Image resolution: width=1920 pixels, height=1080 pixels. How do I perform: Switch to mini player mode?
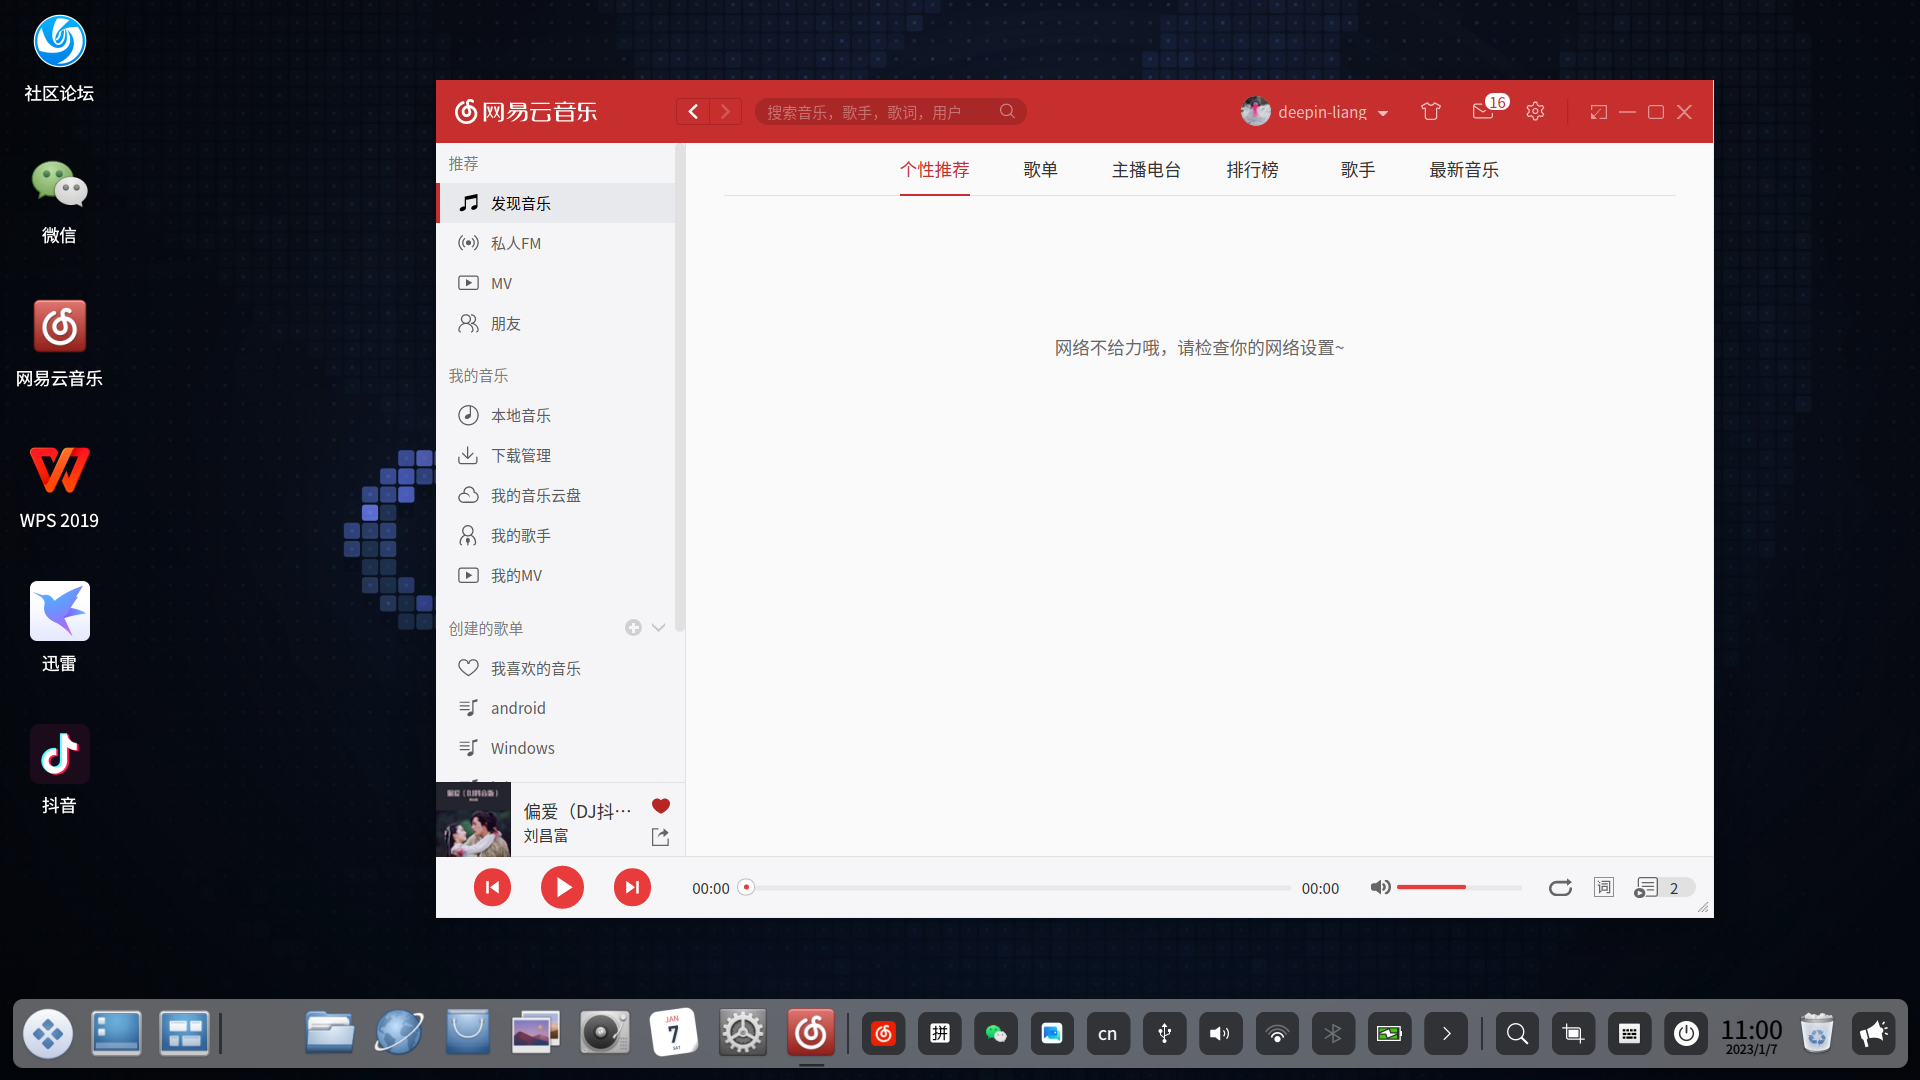(x=1597, y=111)
